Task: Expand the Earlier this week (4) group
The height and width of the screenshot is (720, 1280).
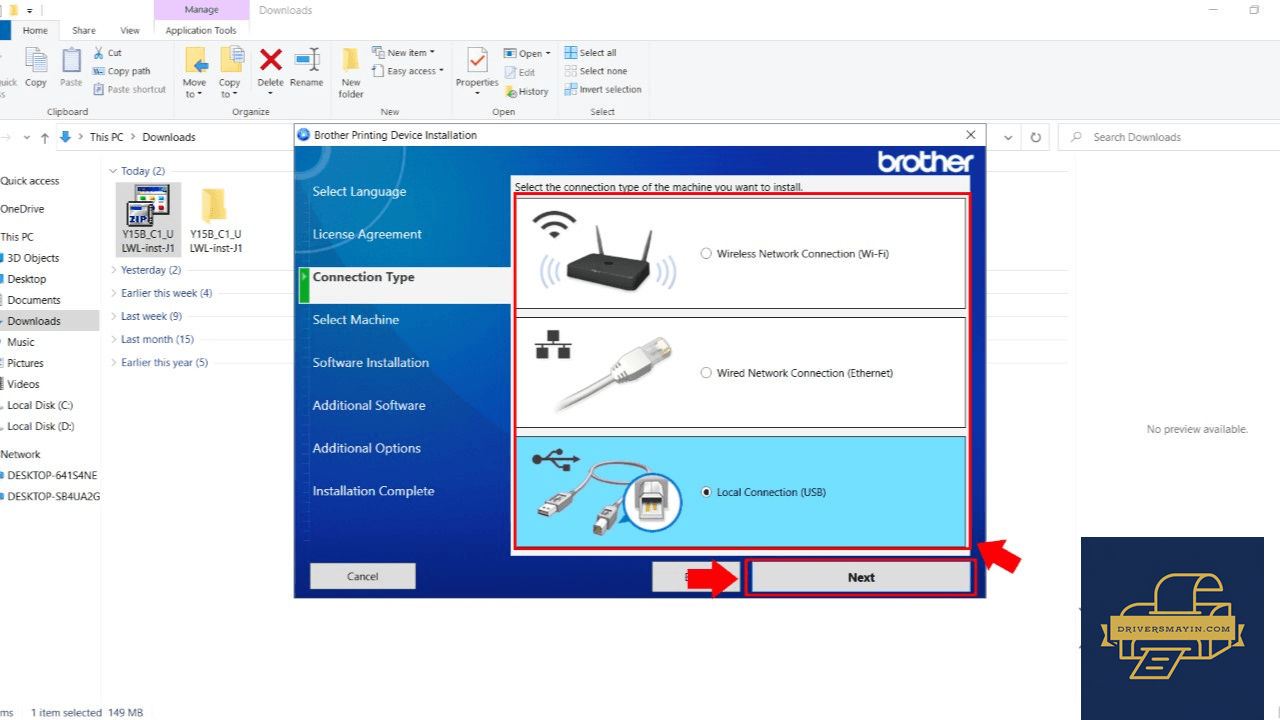Action: tap(113, 293)
